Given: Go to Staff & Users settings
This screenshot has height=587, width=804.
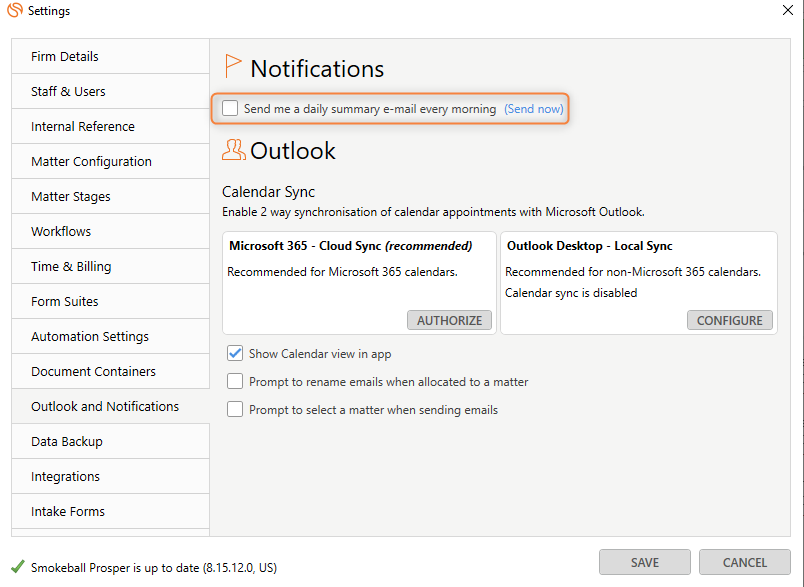Looking at the screenshot, I should (110, 91).
